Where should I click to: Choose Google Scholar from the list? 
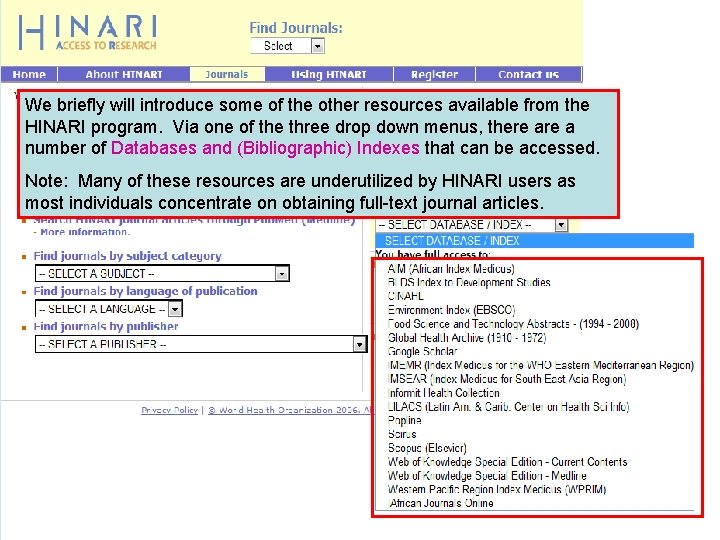422,352
